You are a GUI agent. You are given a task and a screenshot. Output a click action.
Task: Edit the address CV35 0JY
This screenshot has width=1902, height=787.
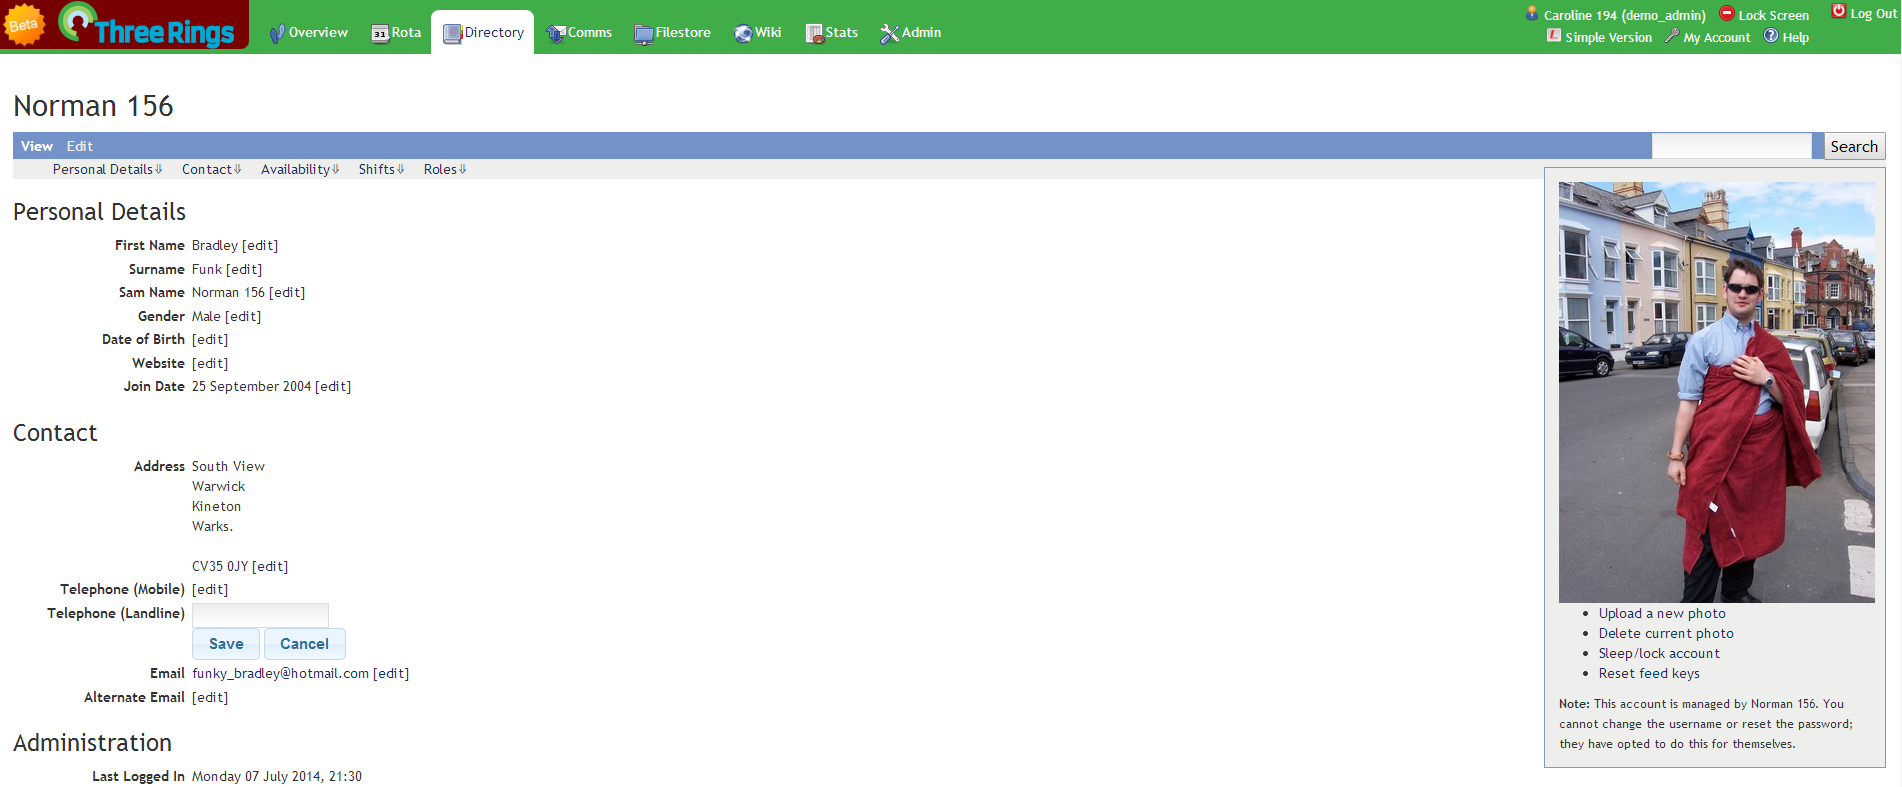(270, 566)
